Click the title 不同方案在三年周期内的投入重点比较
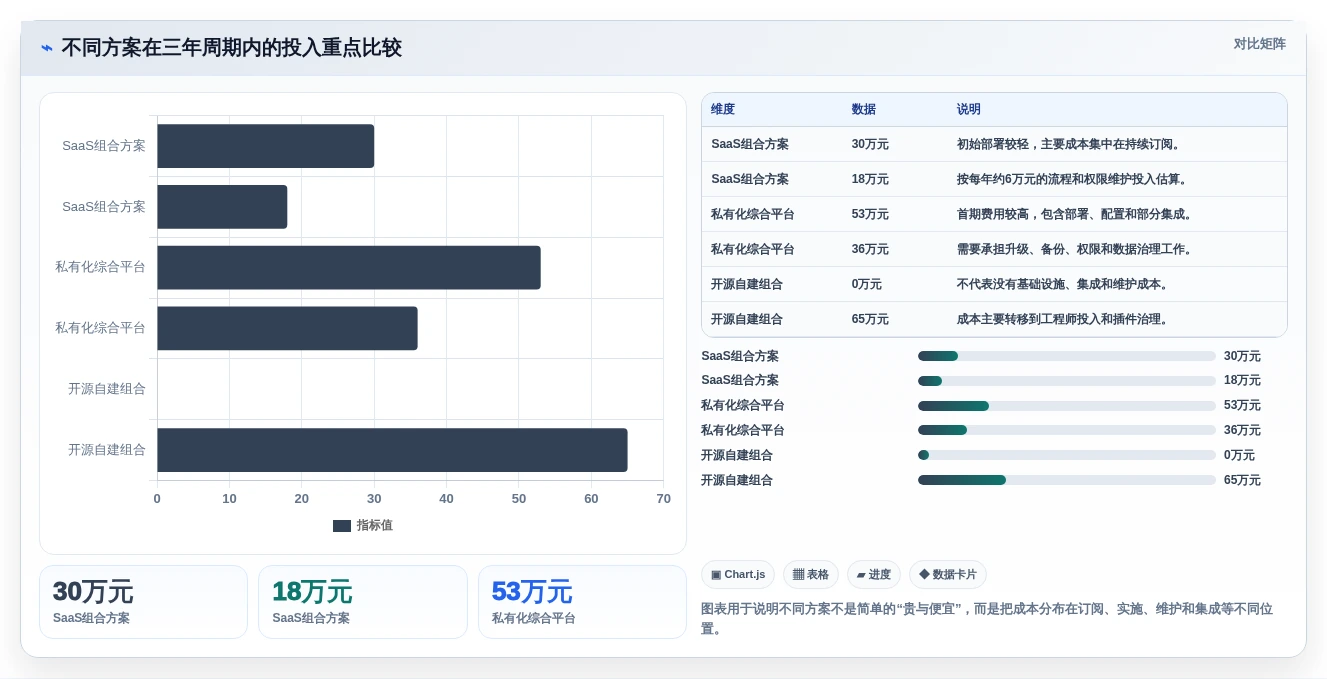Viewport: 1327px width, 679px height. pyautogui.click(x=231, y=48)
